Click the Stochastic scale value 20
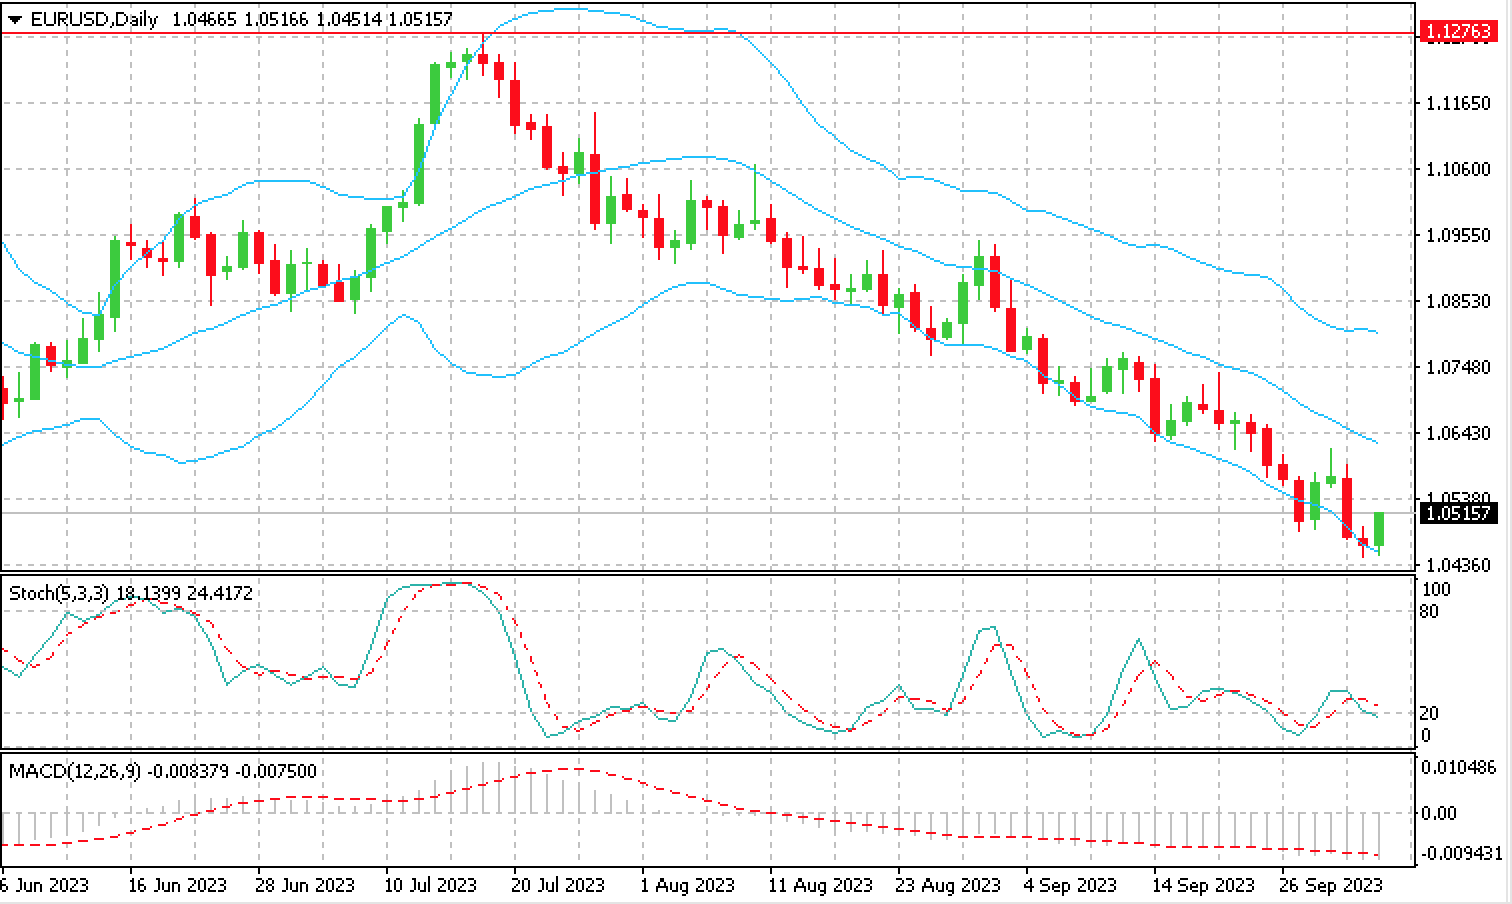The width and height of the screenshot is (1512, 904). click(x=1430, y=713)
